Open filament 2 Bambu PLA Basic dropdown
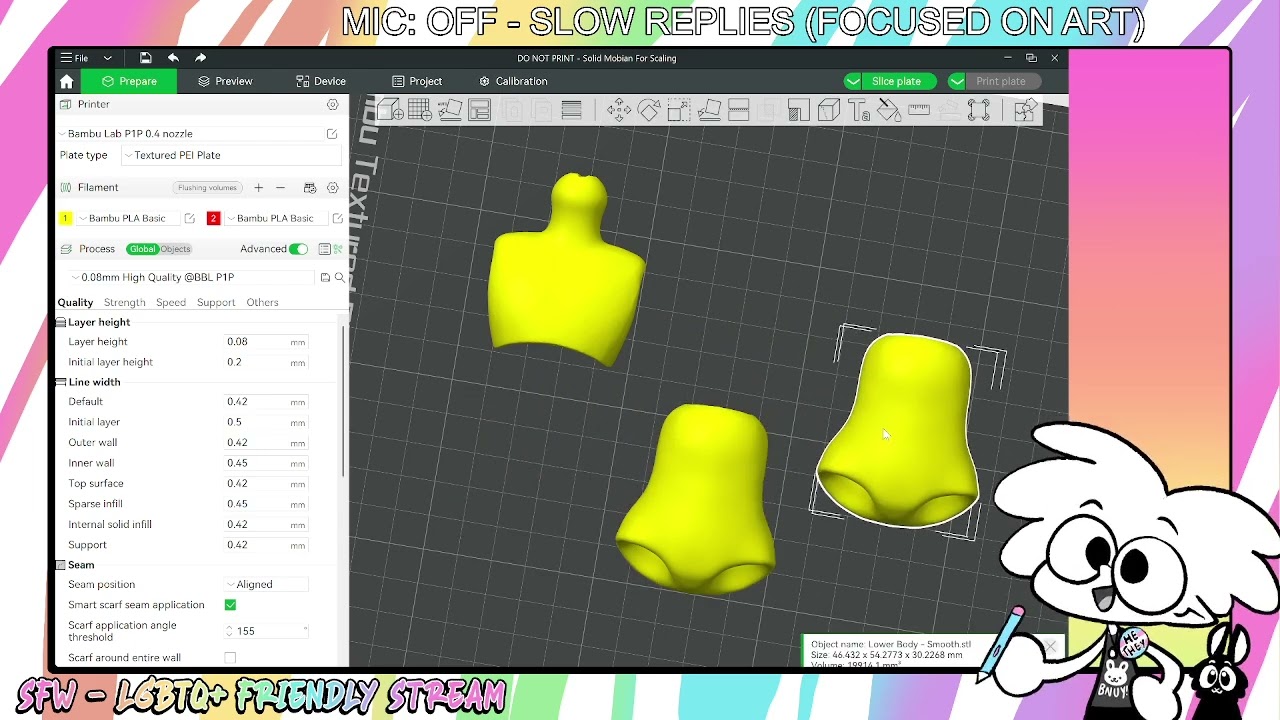 tap(275, 218)
